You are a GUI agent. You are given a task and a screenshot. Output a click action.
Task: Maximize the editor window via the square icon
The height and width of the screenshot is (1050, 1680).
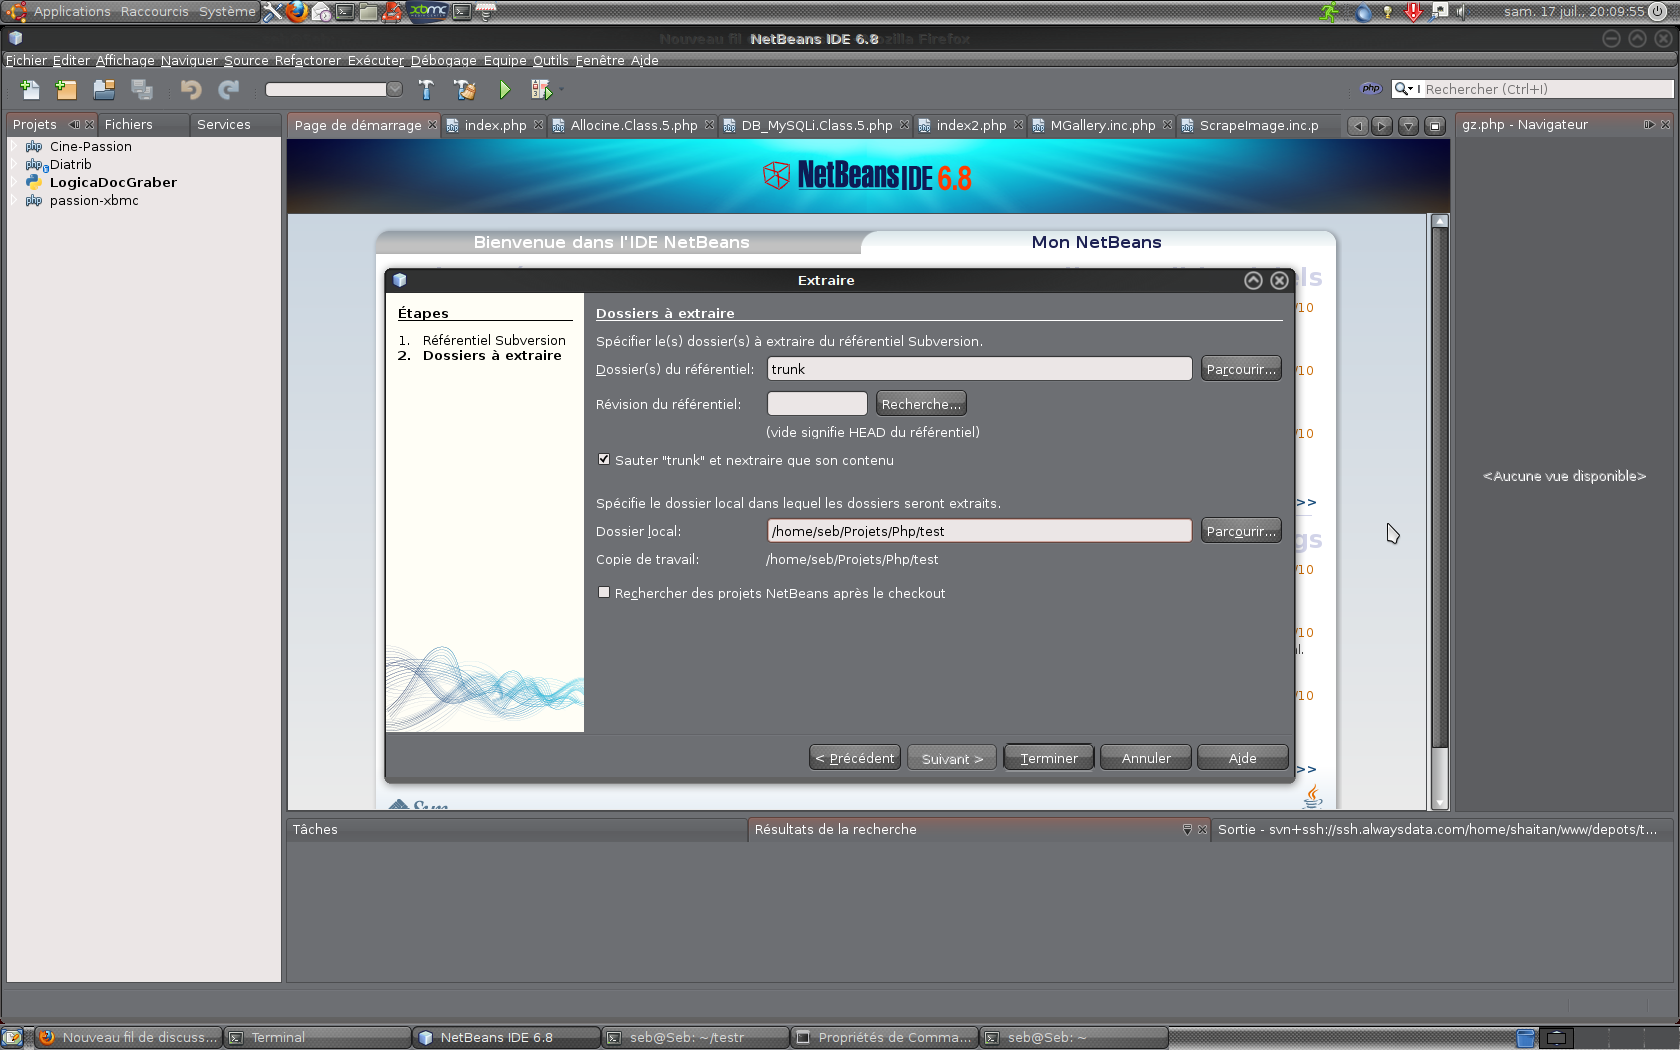coord(1435,125)
